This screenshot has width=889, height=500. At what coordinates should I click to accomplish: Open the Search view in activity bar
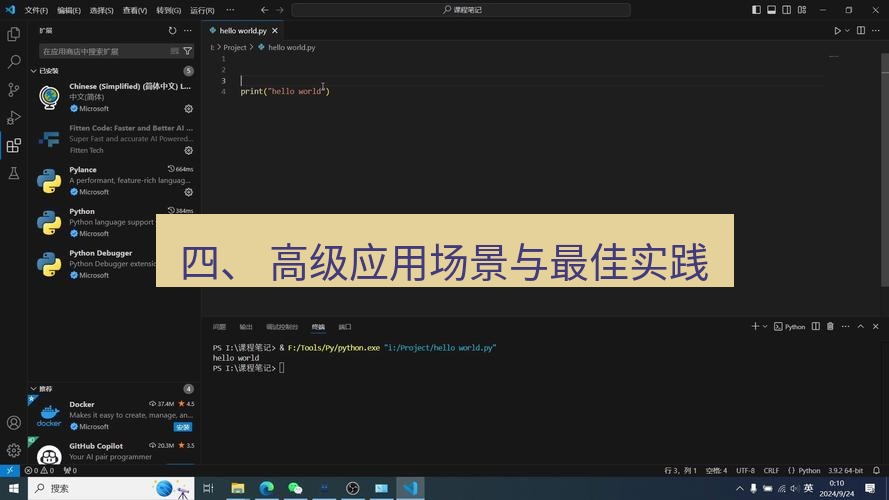(14, 61)
